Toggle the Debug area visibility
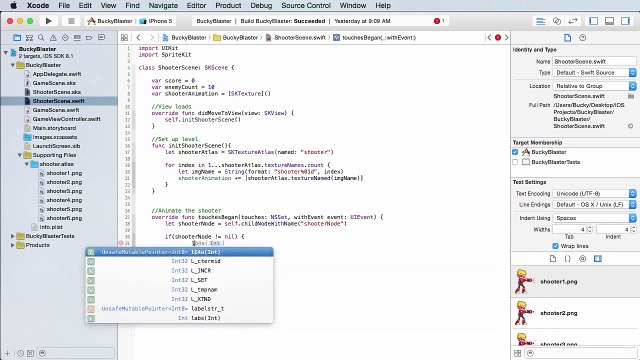Image resolution: width=640 pixels, height=360 pixels. pyautogui.click(x=609, y=21)
